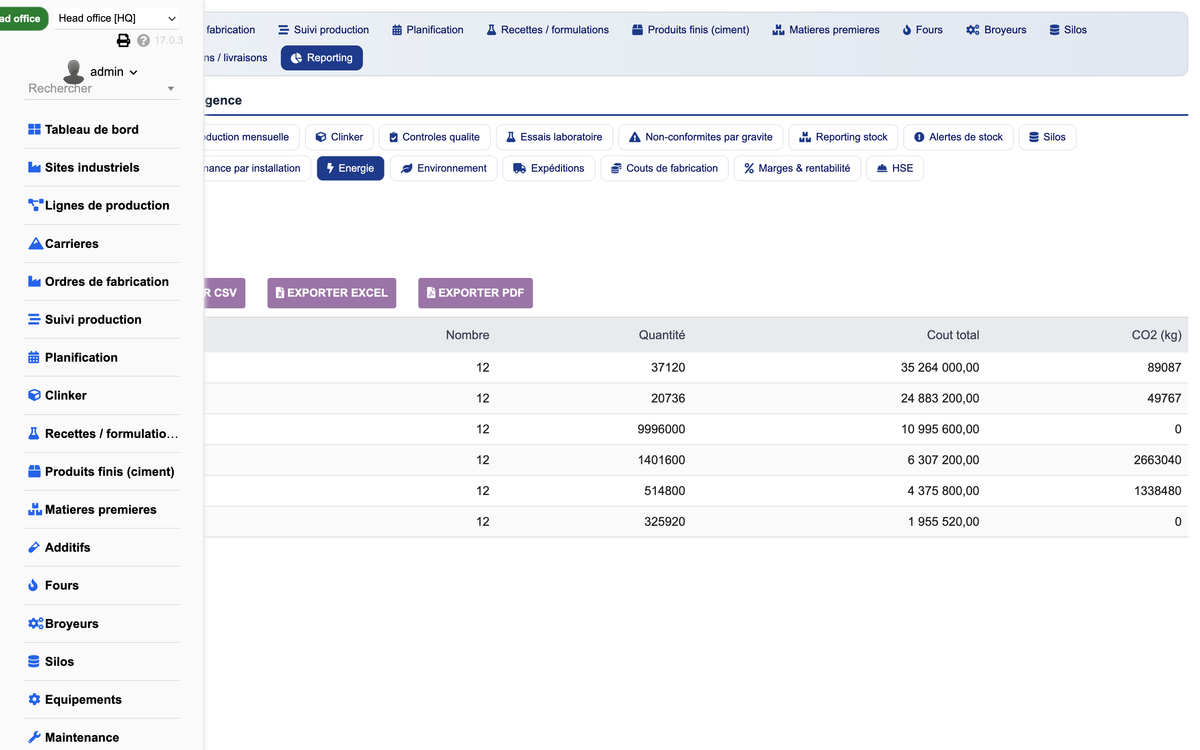Sort by the Nombre column header
The image size is (1200, 750).
coord(467,336)
